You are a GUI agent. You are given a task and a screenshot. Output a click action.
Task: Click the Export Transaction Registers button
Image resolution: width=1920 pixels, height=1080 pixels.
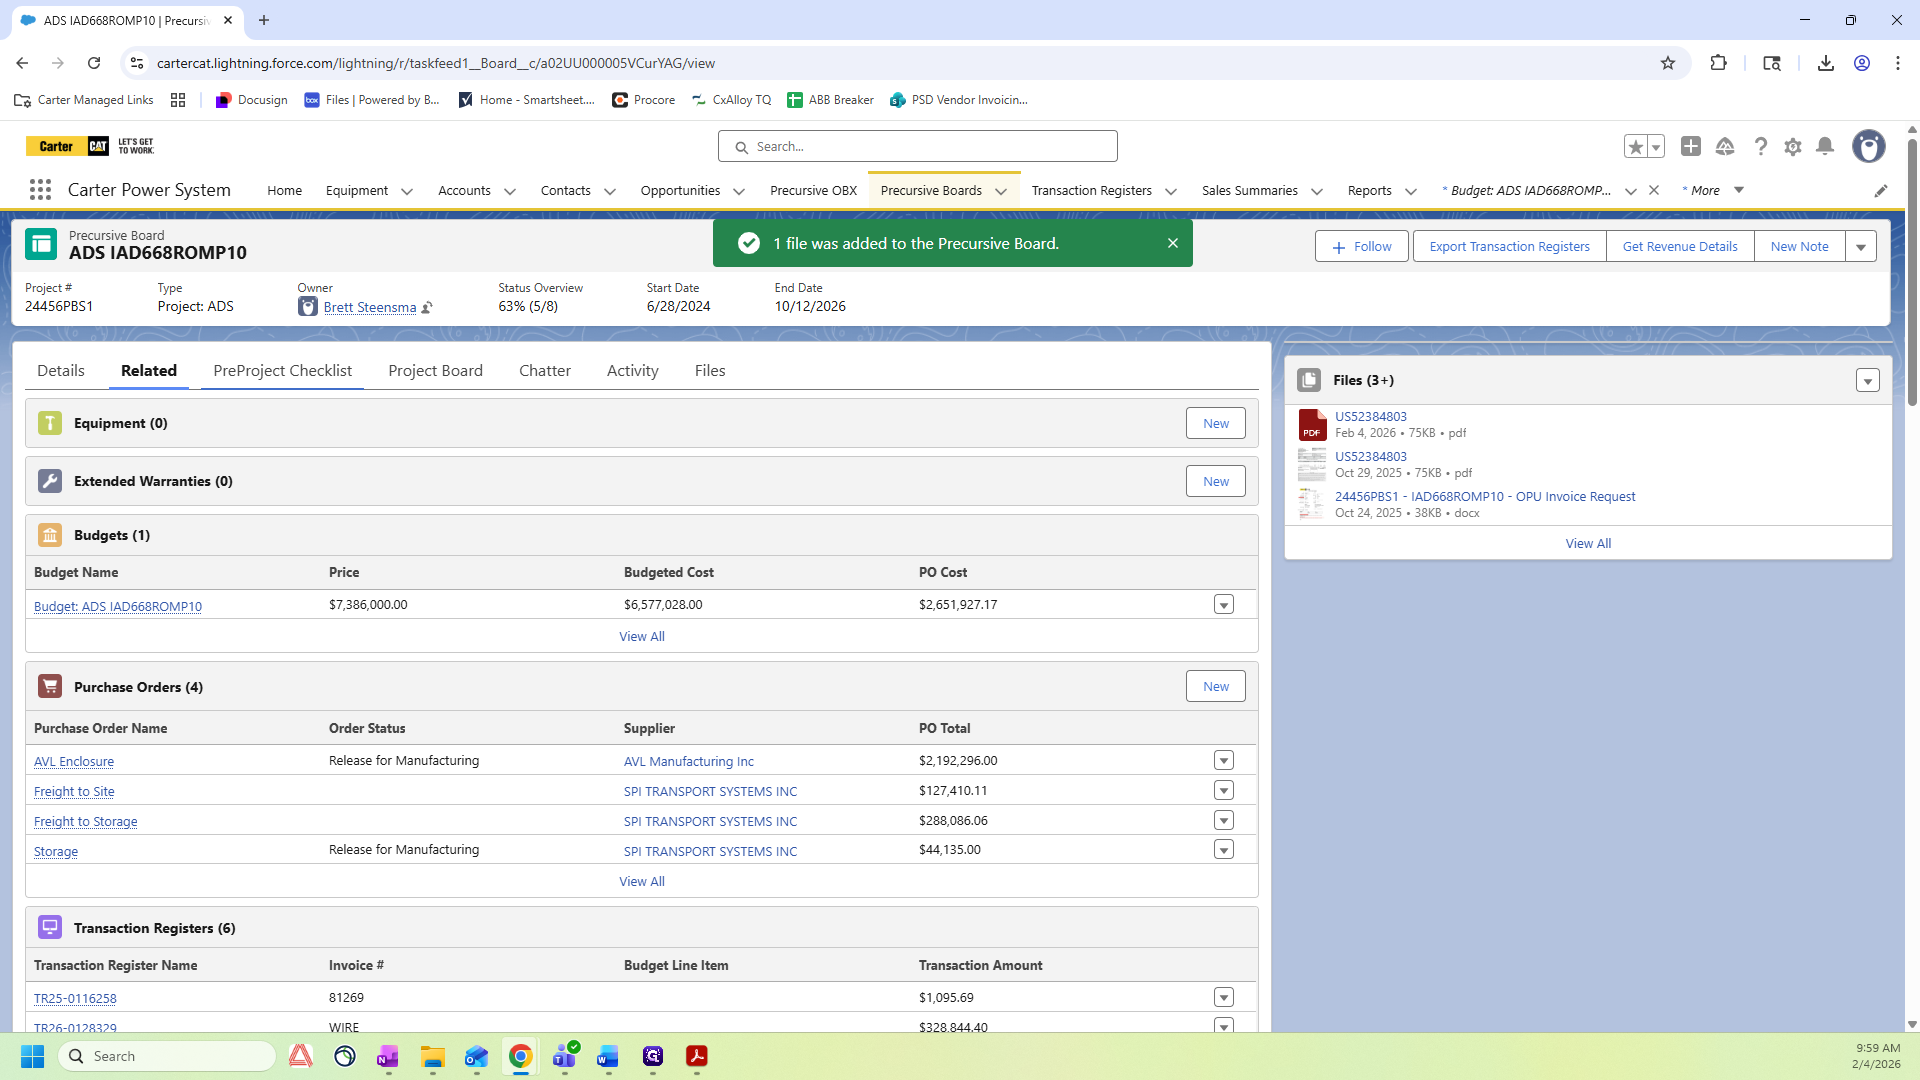point(1509,247)
